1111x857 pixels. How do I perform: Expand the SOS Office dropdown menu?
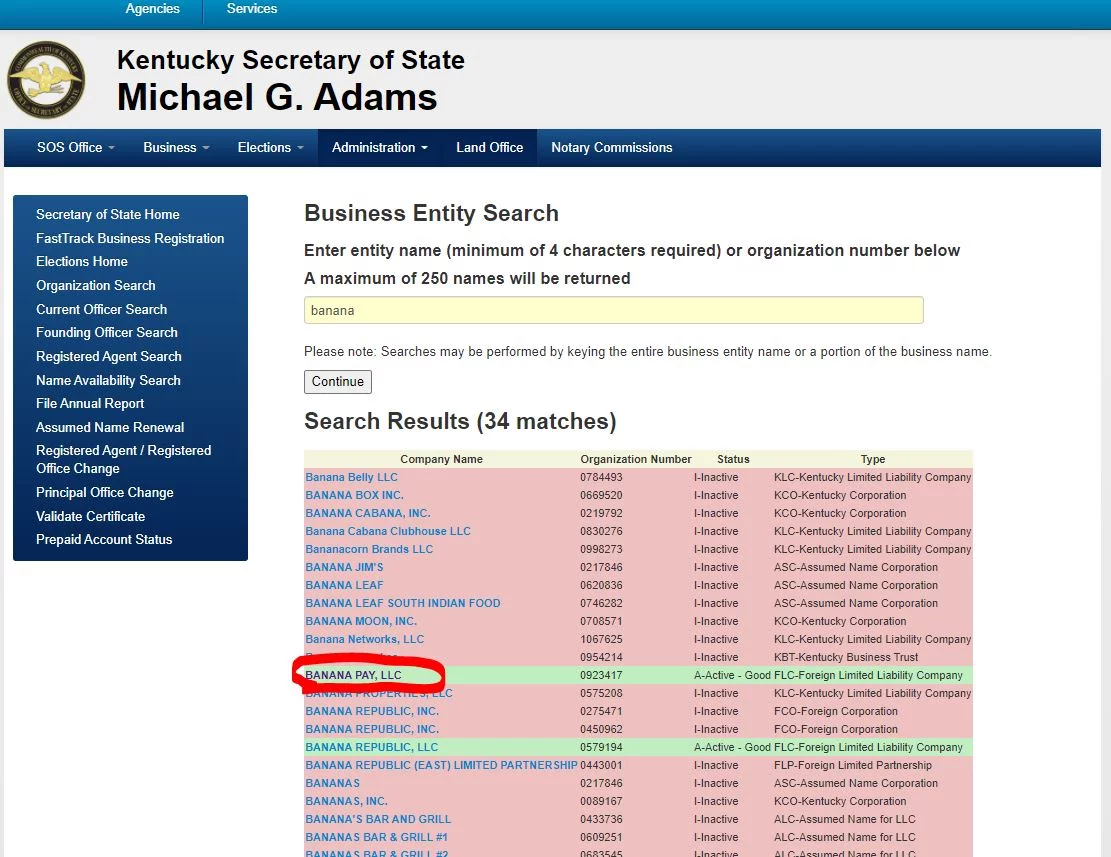point(75,147)
